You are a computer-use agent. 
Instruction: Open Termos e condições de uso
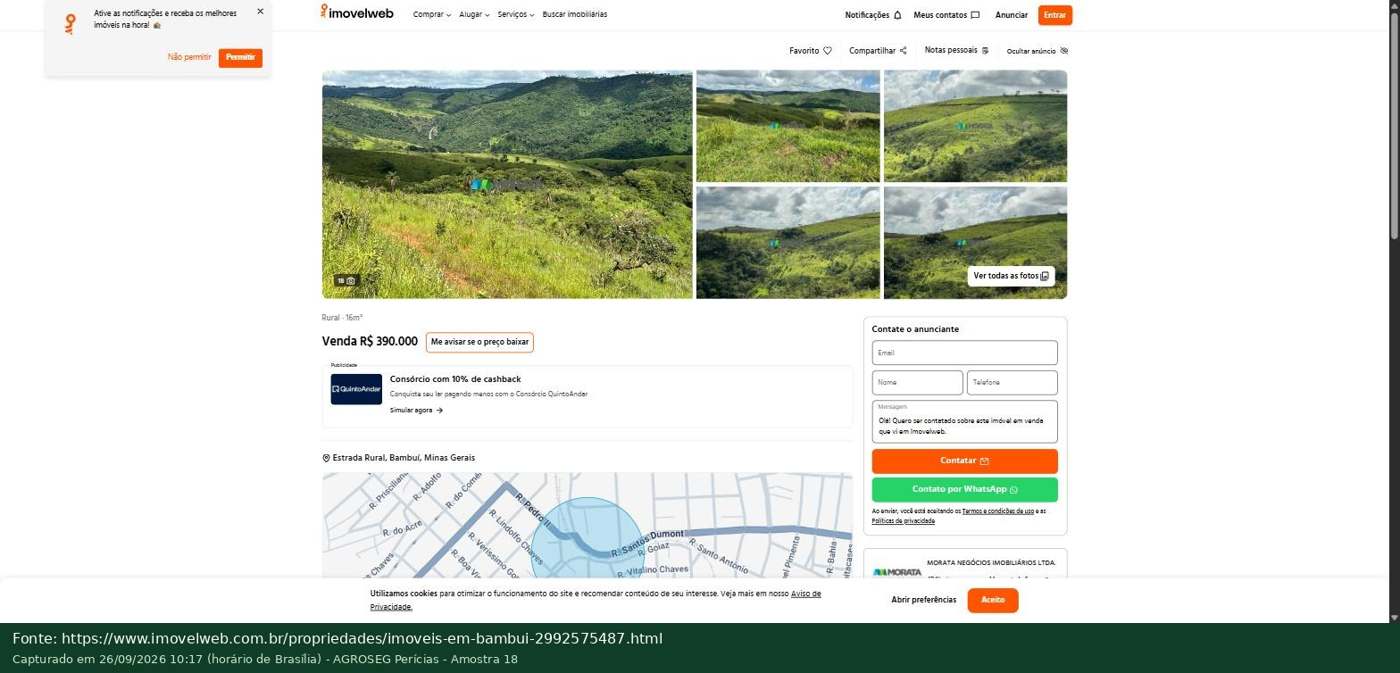tap(998, 511)
